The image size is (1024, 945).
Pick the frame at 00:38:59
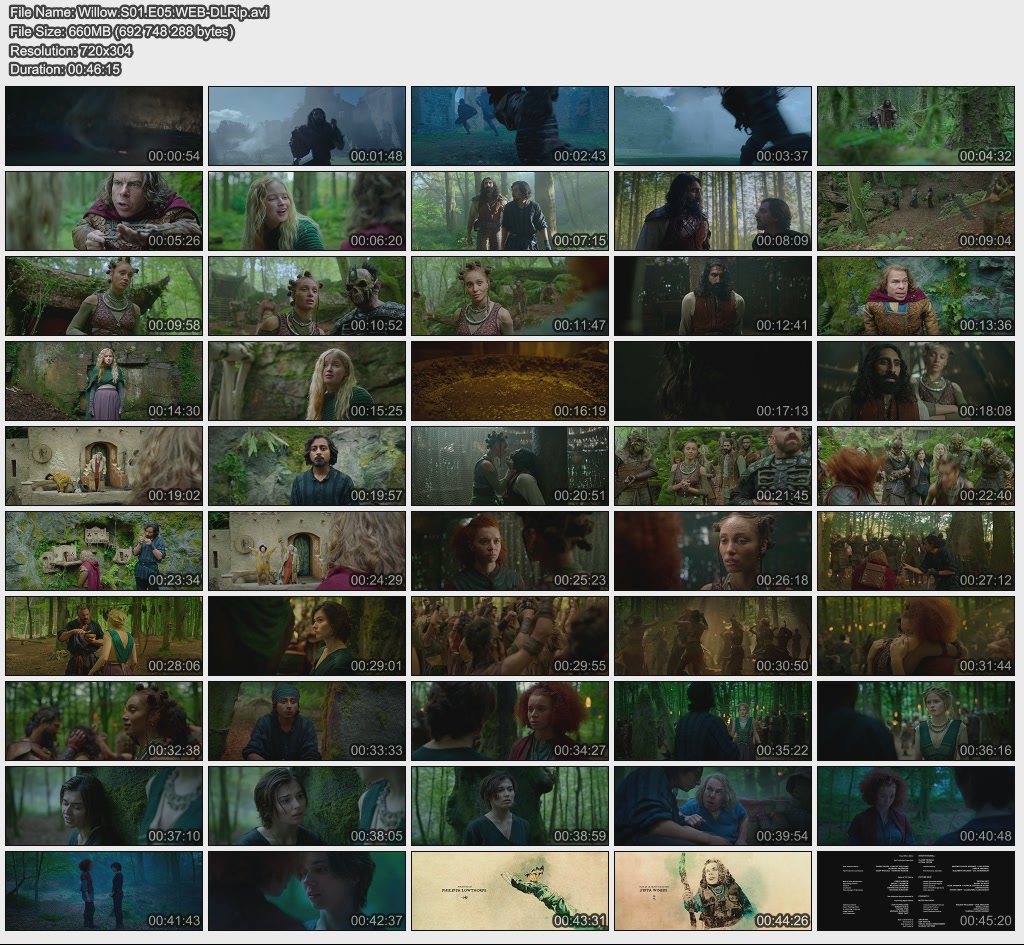point(510,807)
